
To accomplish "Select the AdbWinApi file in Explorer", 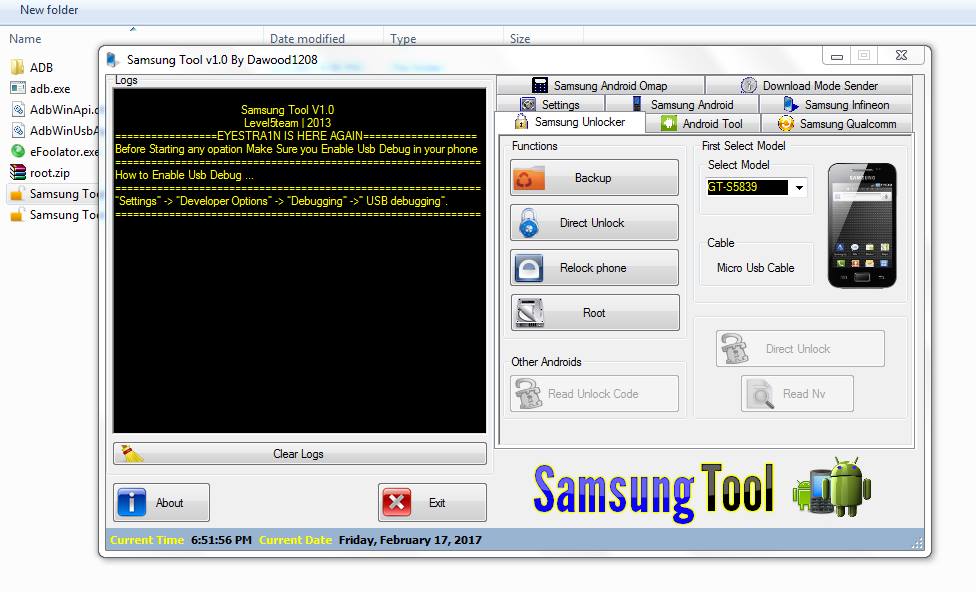I will [x=54, y=110].
